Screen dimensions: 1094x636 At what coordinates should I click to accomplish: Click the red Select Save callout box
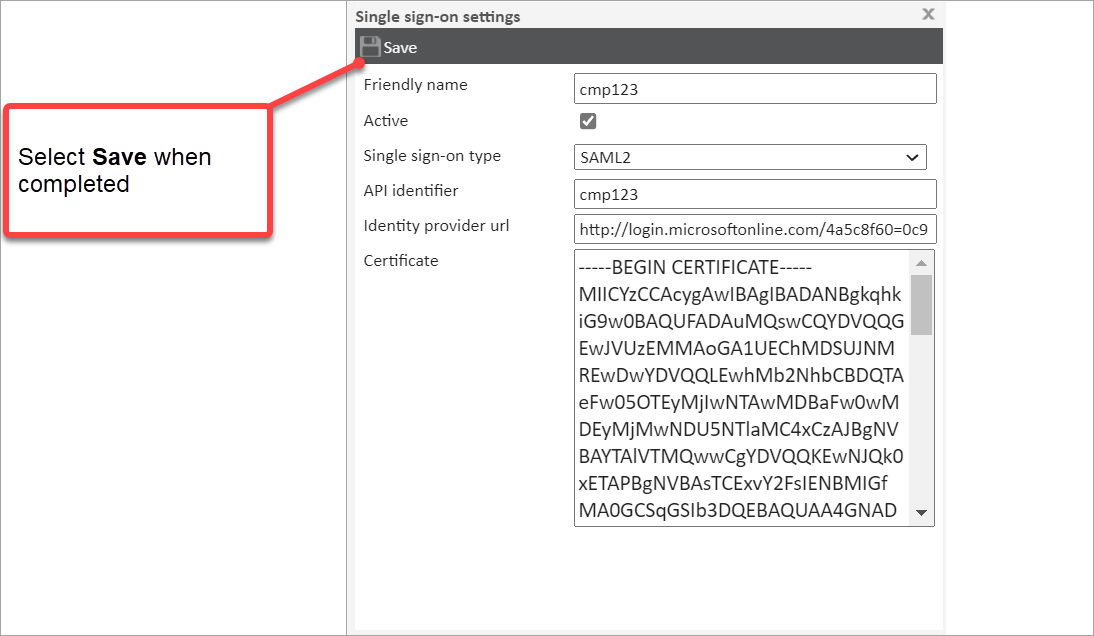coord(137,170)
